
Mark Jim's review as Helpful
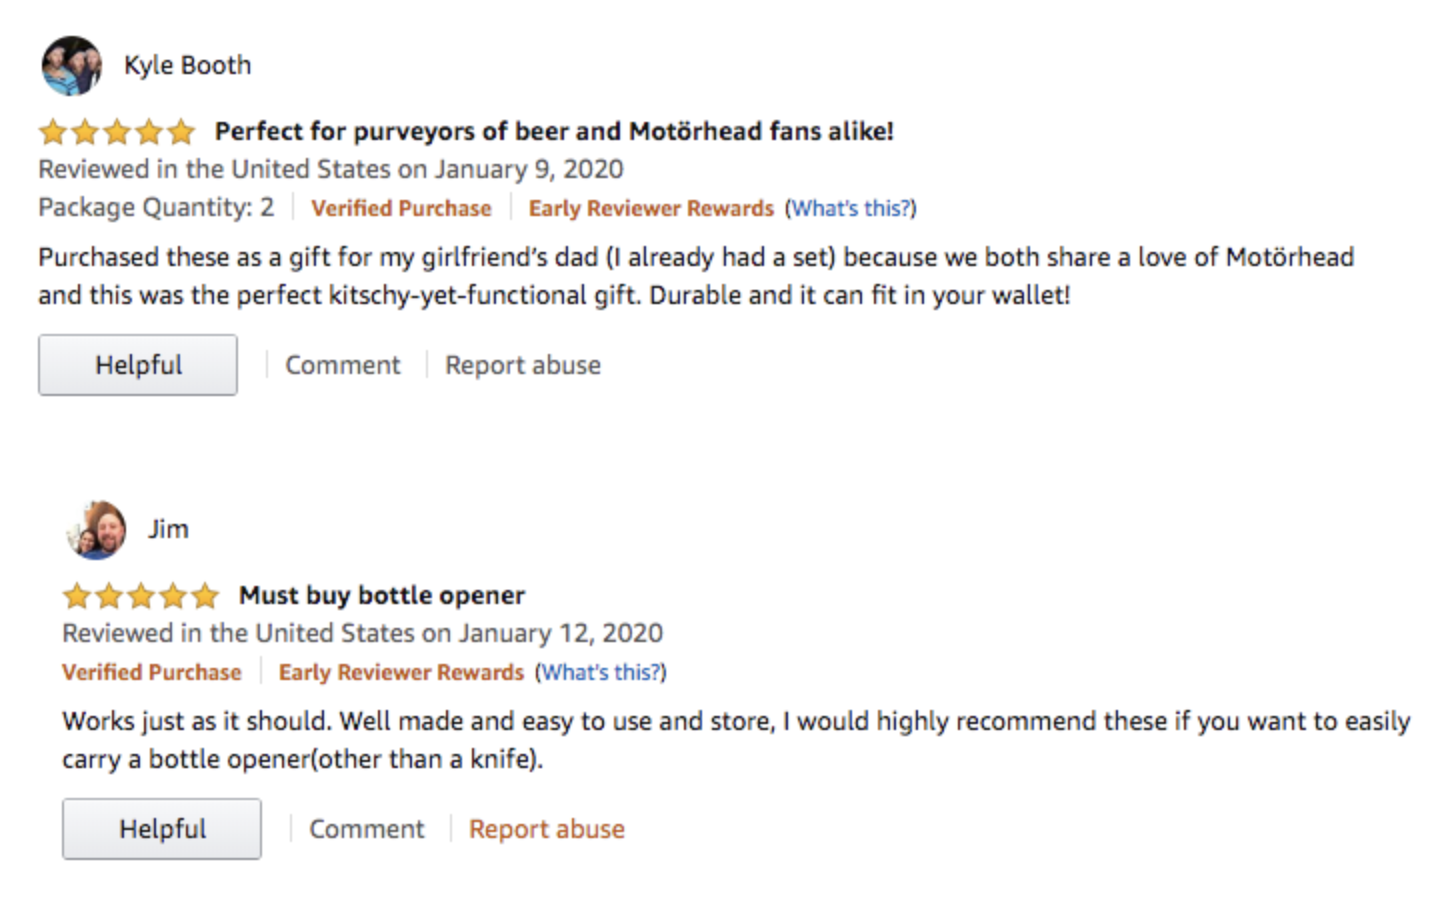point(162,829)
